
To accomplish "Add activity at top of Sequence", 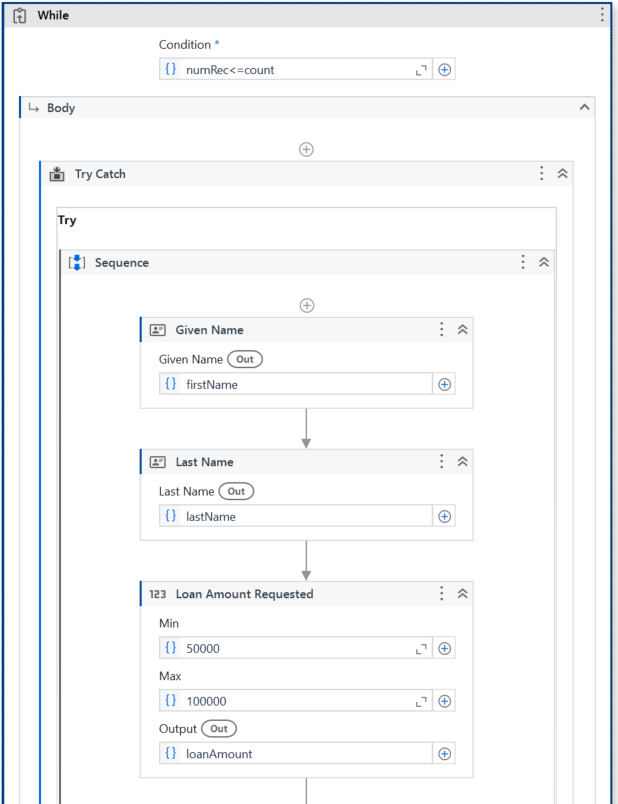I will [x=307, y=305].
